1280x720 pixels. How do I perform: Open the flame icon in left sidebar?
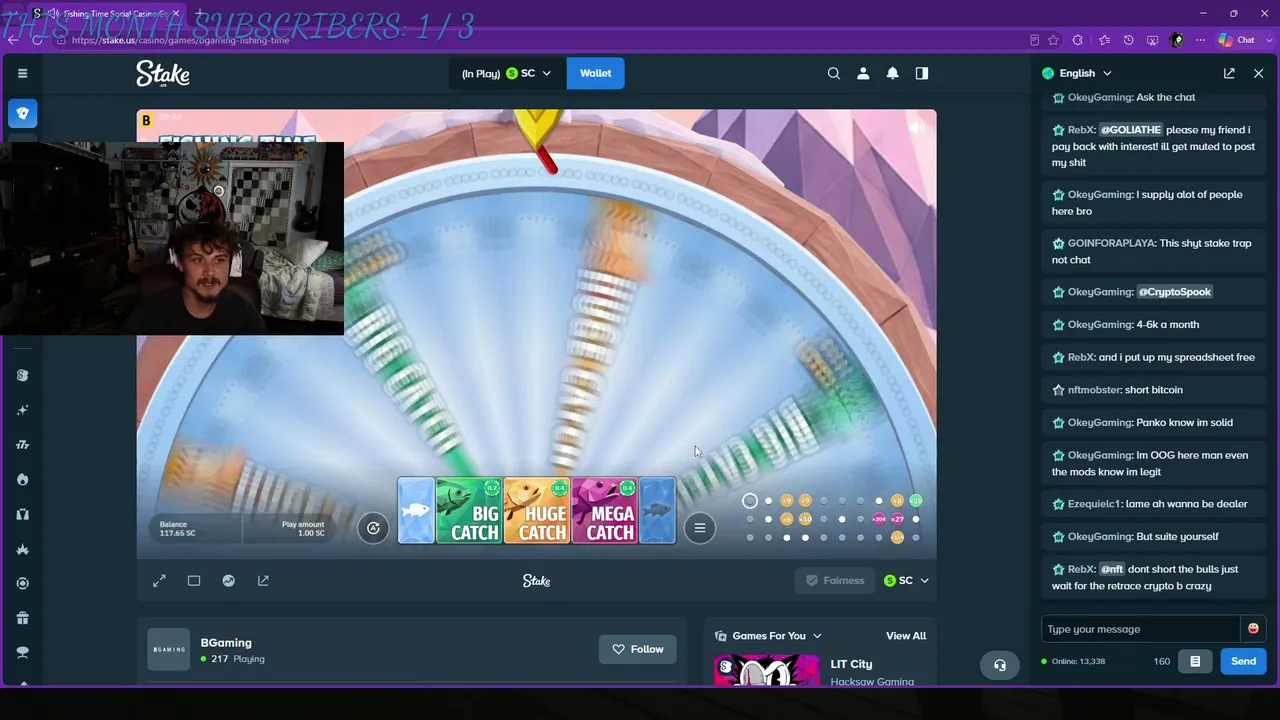coord(22,479)
